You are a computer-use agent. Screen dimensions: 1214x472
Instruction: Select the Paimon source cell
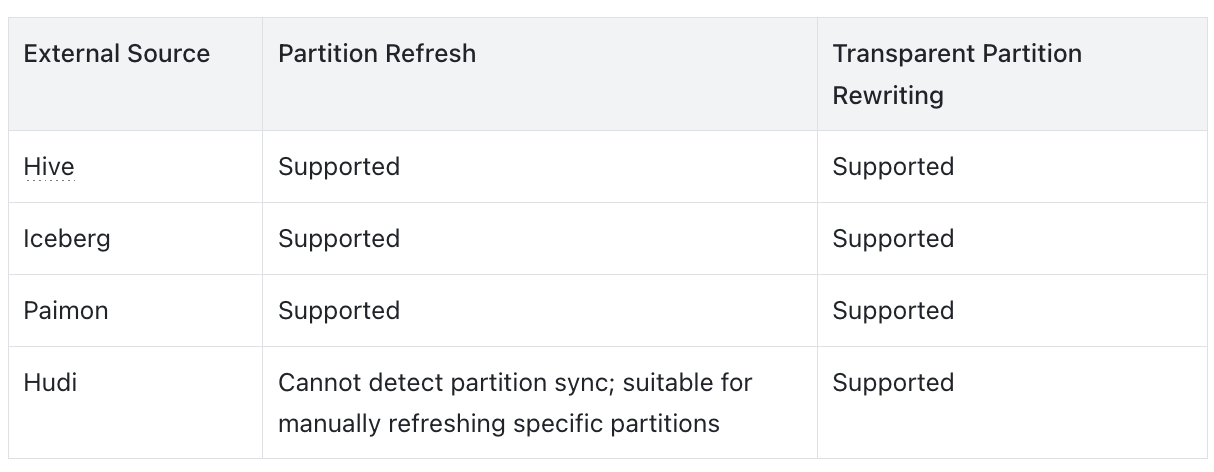(66, 311)
